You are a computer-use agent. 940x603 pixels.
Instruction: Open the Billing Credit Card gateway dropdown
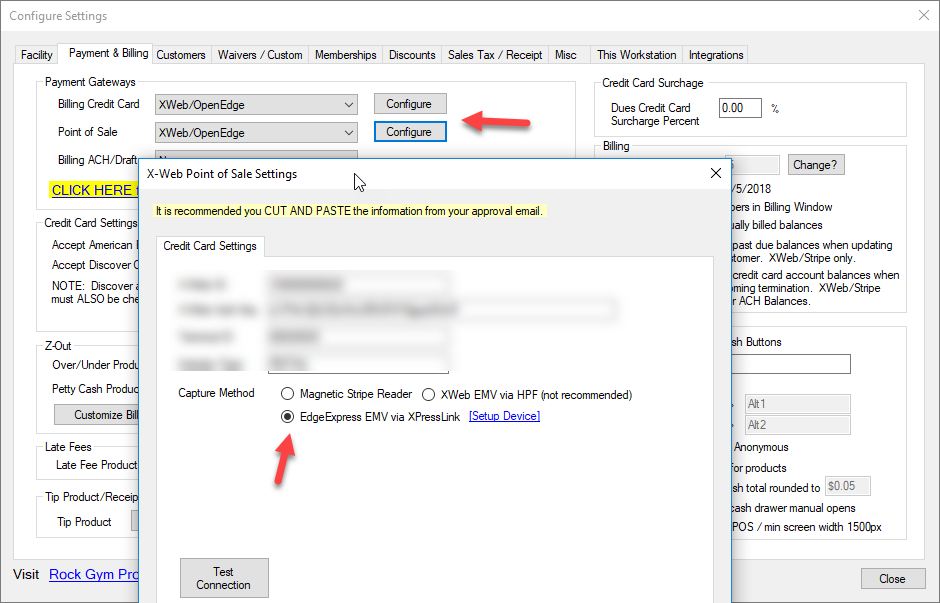click(256, 104)
